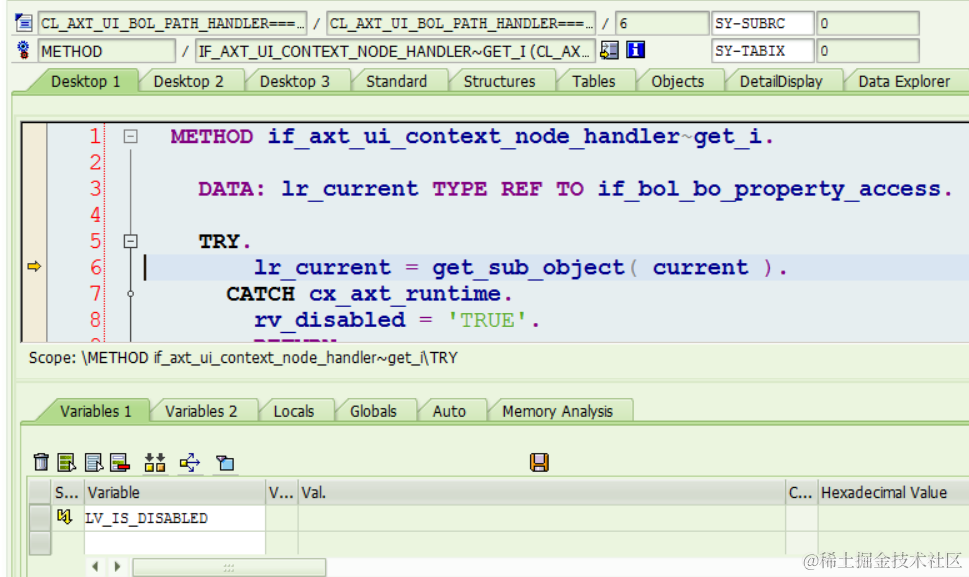Open the Objects tab
This screenshot has height=577, width=969.
677,82
